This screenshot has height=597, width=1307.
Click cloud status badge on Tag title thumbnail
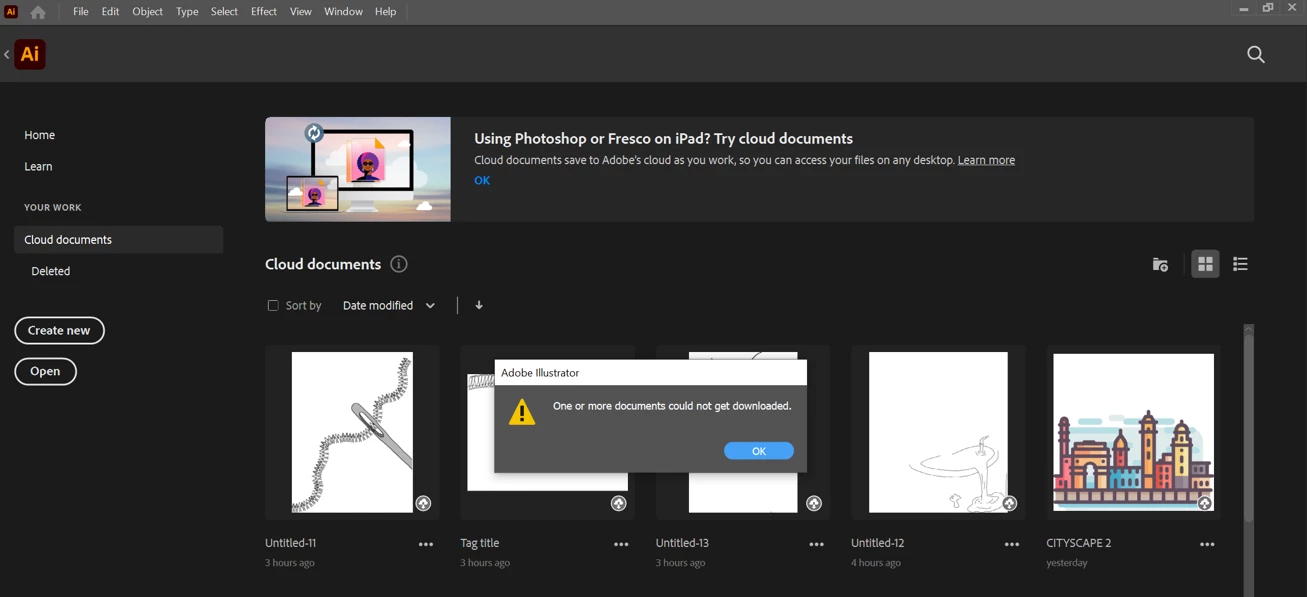click(618, 503)
